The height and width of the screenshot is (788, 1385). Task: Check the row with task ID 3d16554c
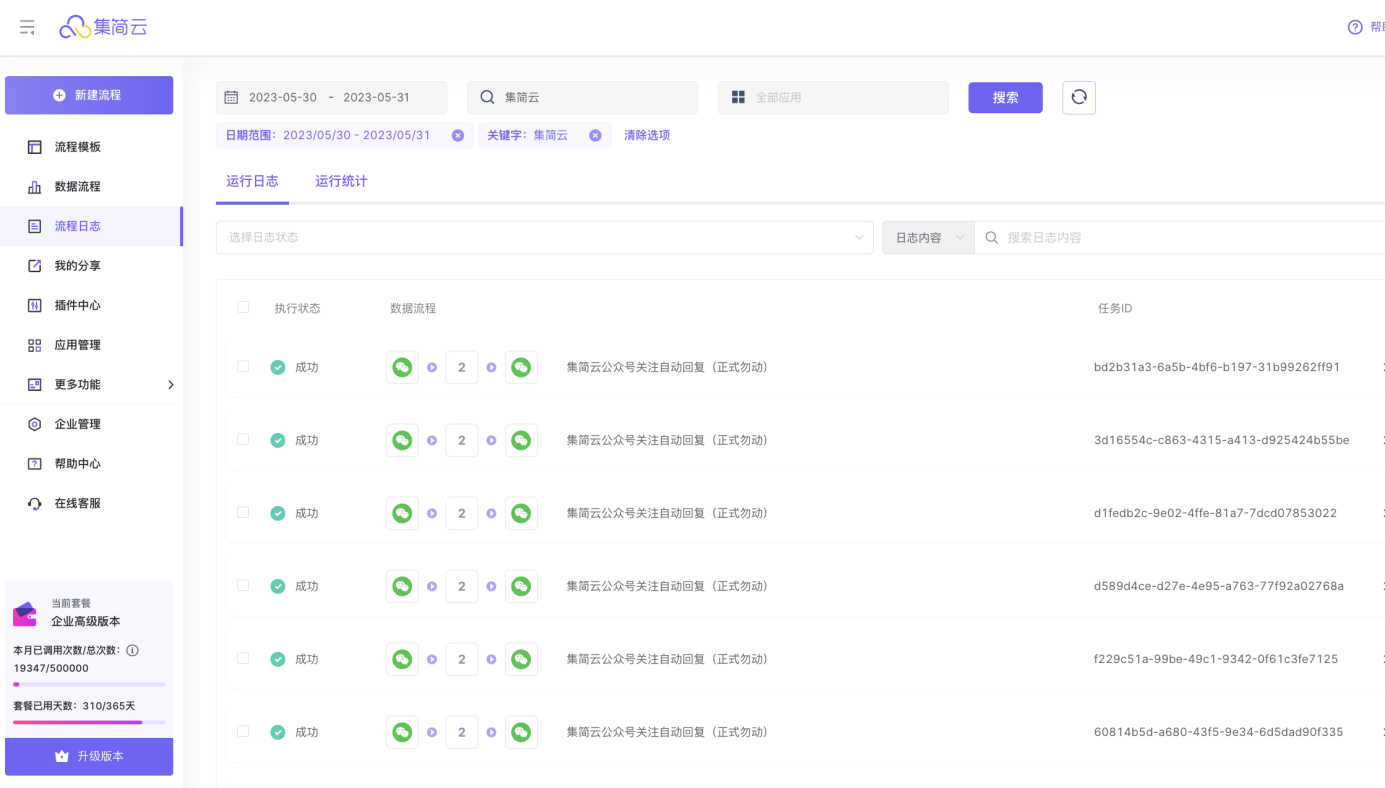point(243,439)
